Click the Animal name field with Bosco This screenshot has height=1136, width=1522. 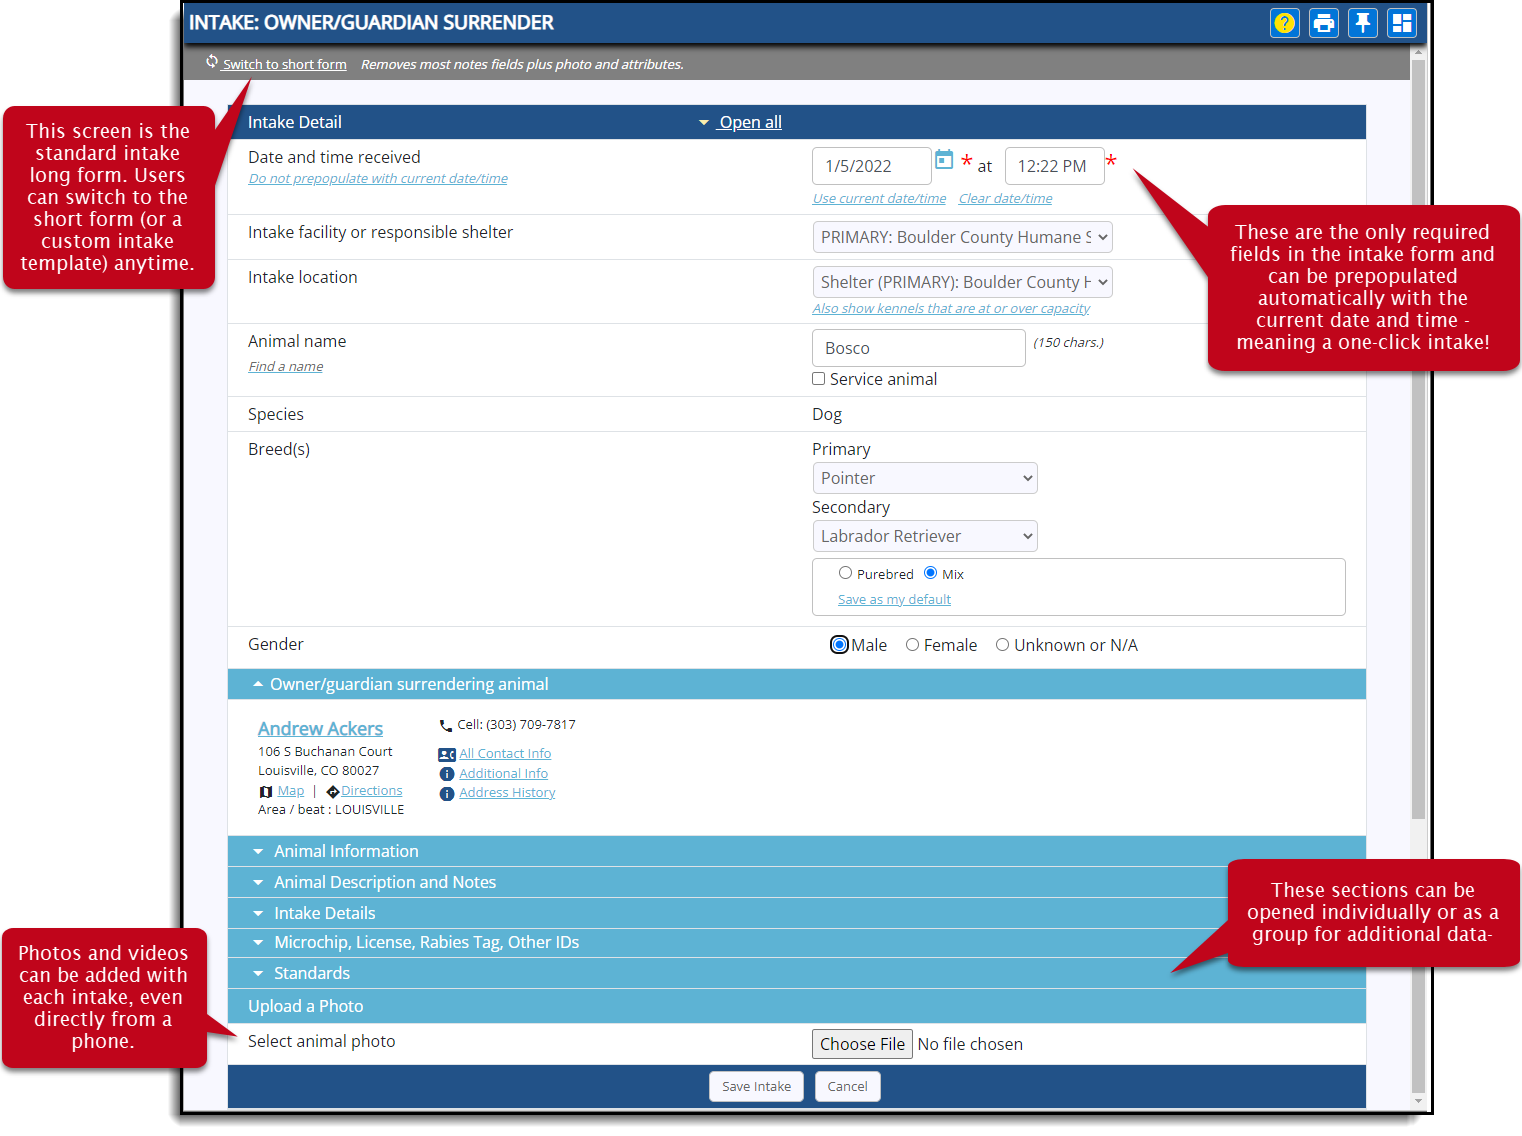tap(919, 348)
